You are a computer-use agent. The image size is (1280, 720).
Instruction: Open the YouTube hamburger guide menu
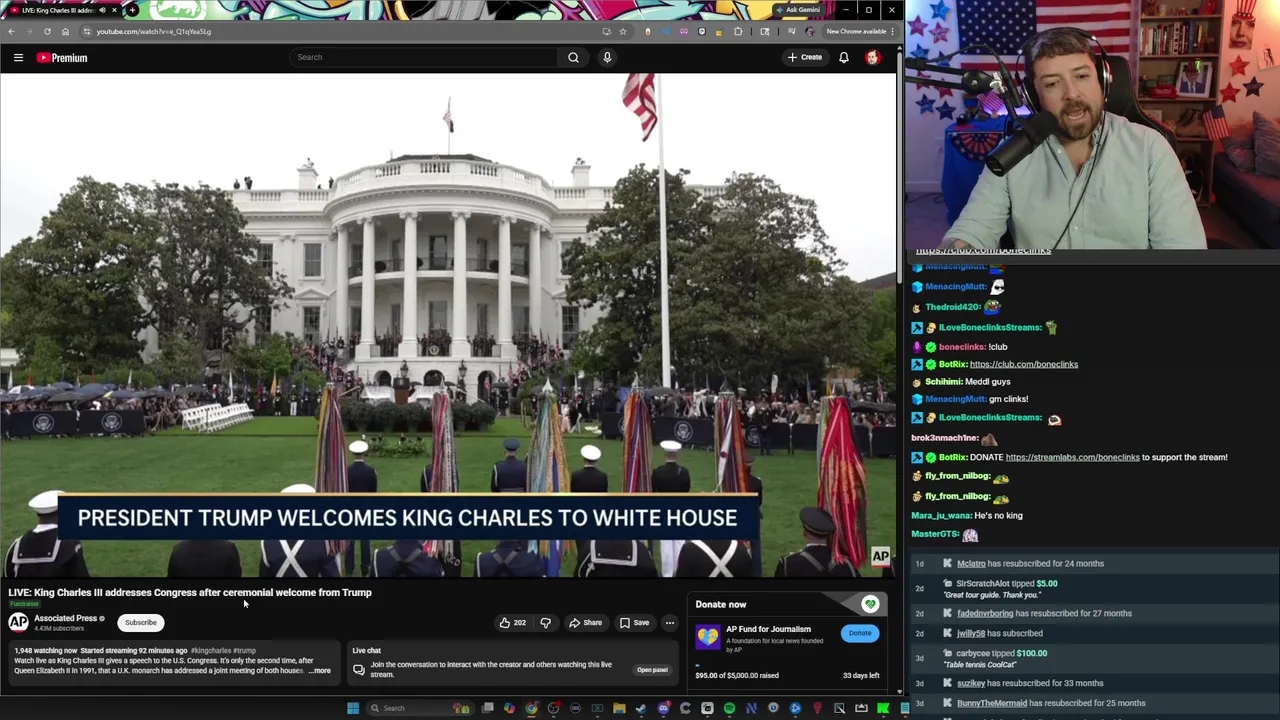18,58
